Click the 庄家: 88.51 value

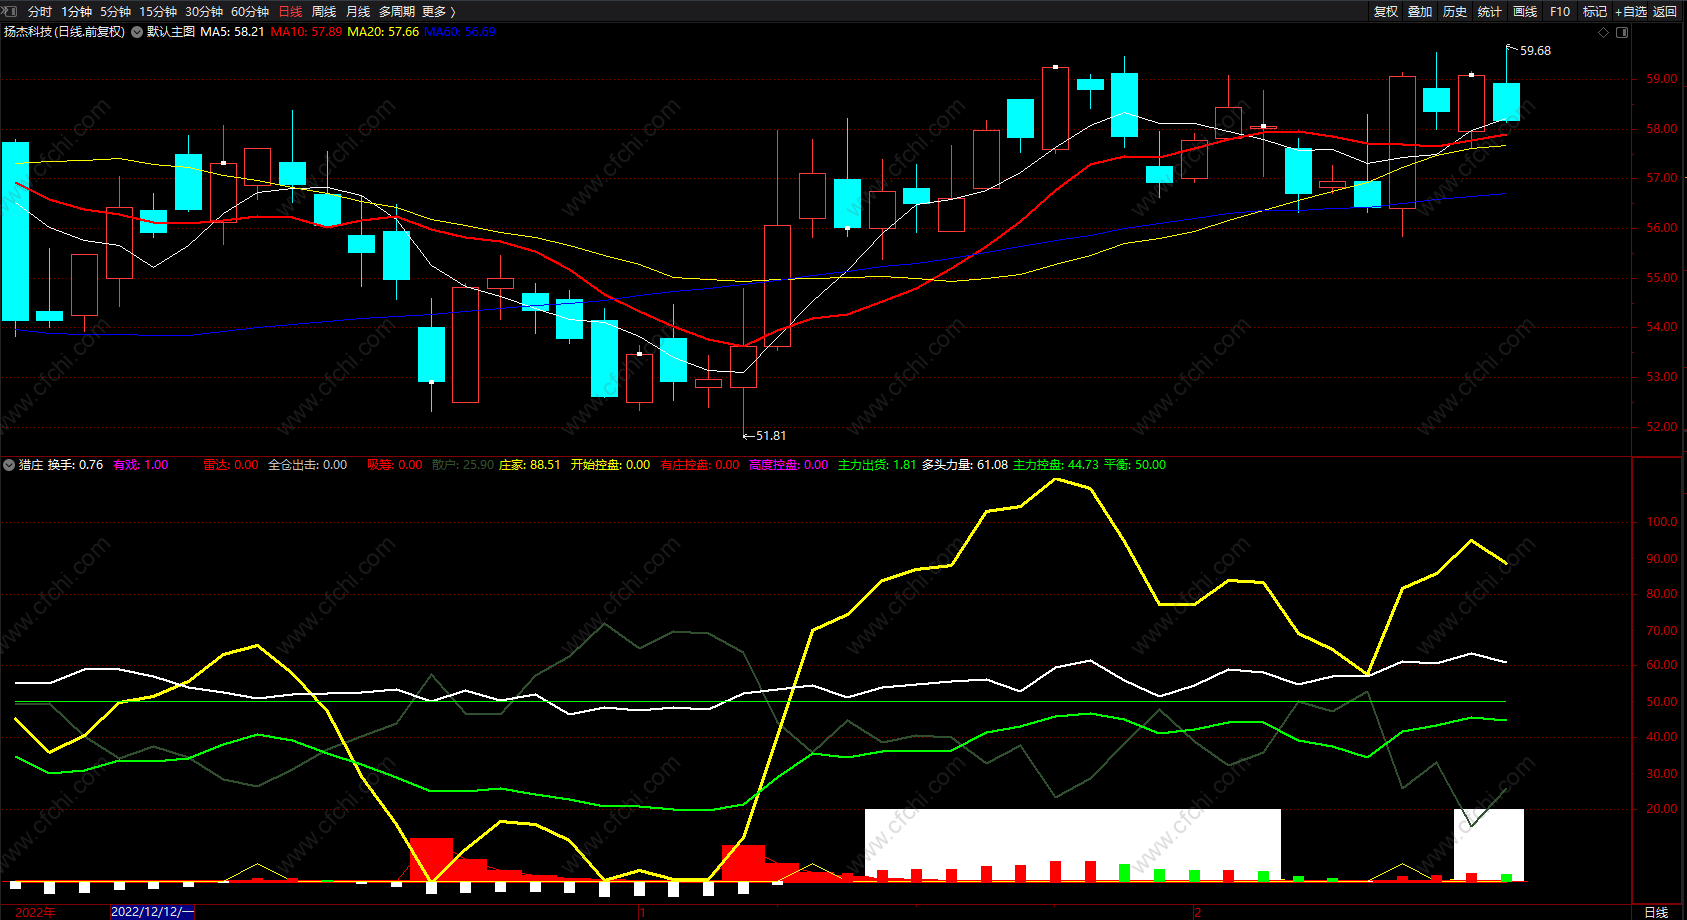(x=530, y=465)
